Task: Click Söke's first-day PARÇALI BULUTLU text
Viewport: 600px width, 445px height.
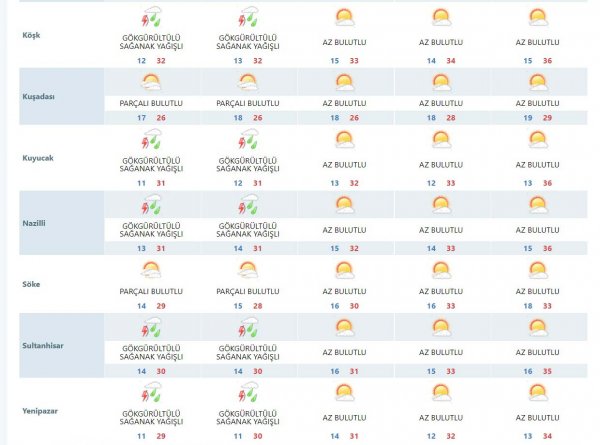Action: point(151,291)
